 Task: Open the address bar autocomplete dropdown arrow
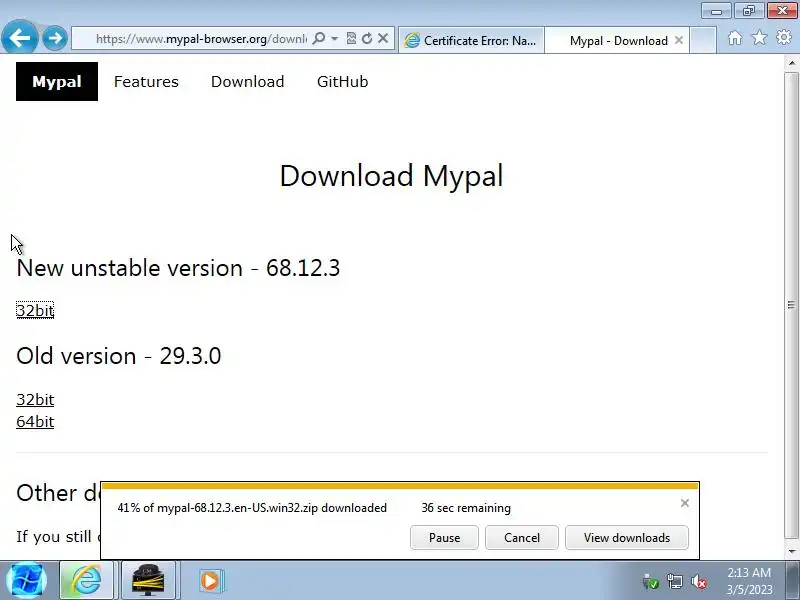coord(335,39)
